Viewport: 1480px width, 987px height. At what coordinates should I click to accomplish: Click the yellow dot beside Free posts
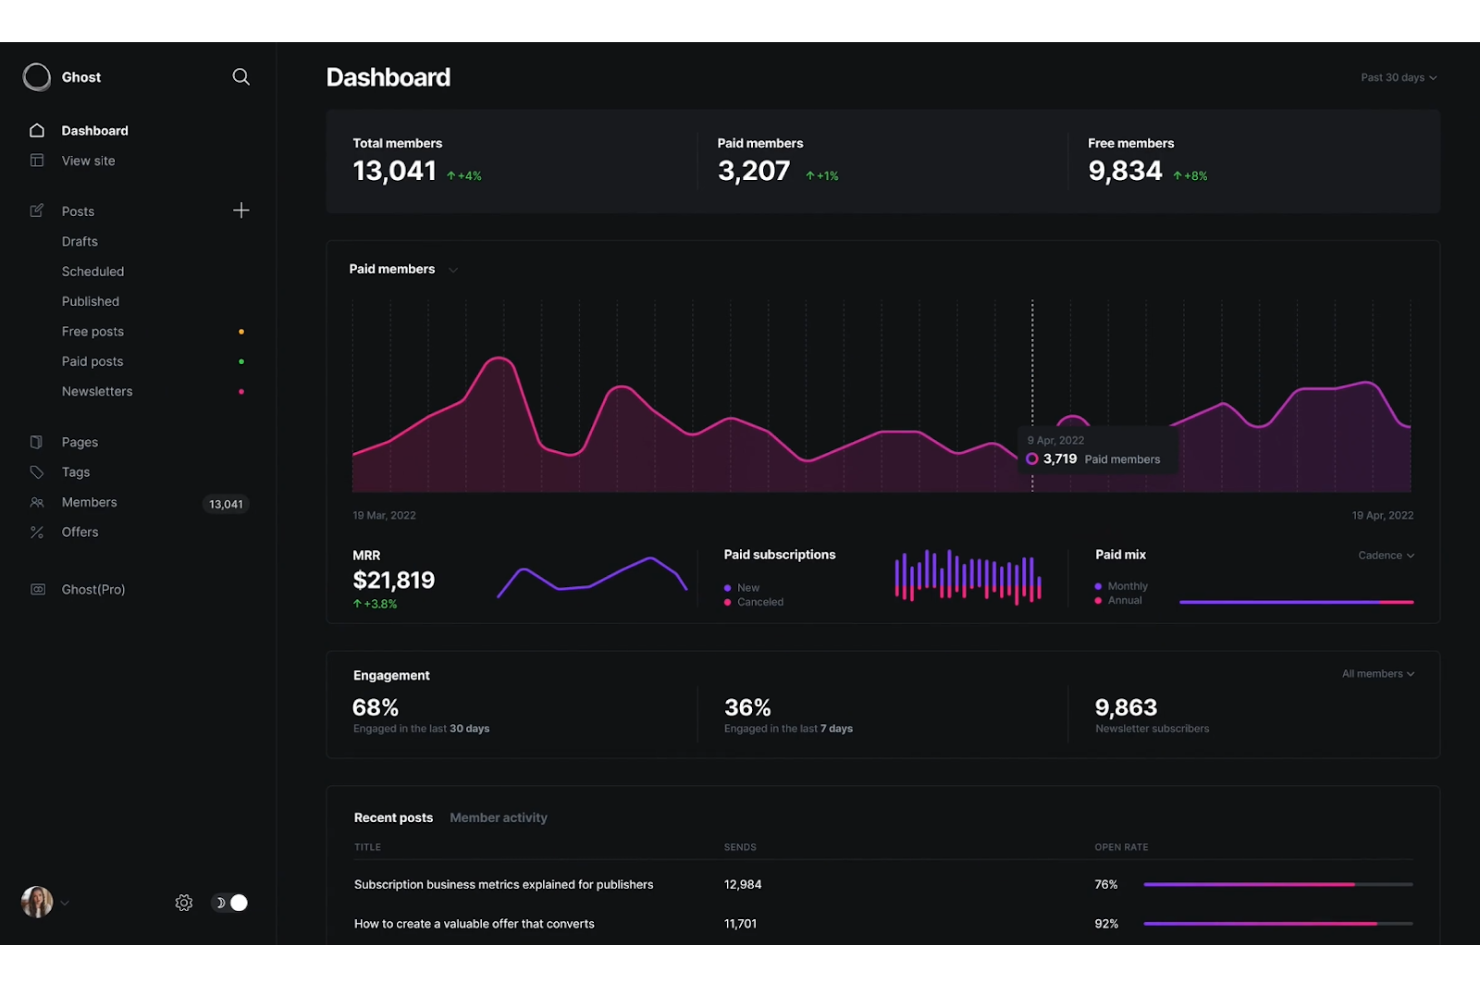241,331
